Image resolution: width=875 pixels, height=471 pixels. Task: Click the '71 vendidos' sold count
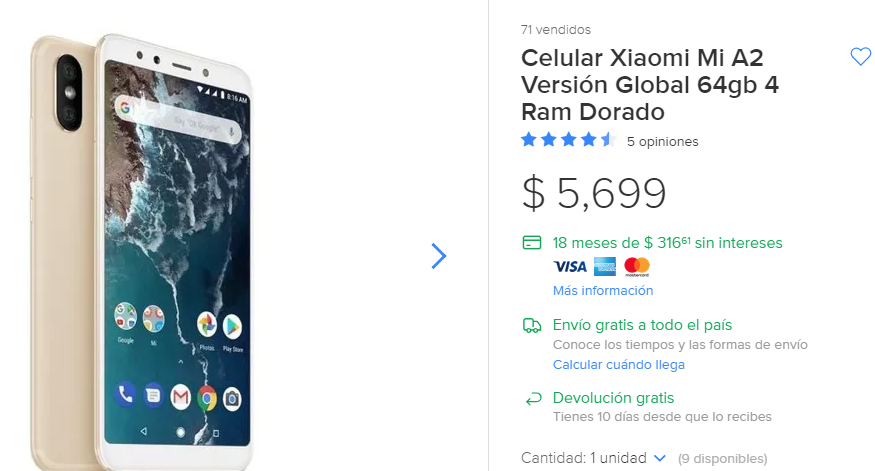(x=556, y=30)
